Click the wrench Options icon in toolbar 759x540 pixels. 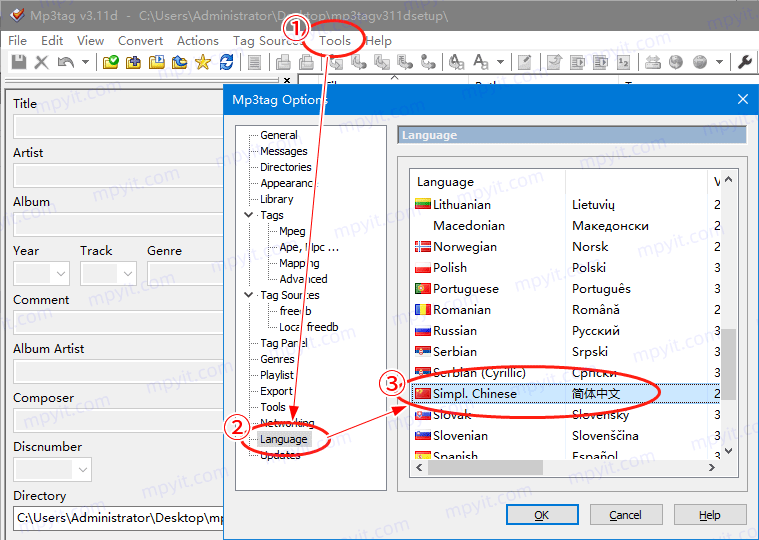click(x=744, y=62)
